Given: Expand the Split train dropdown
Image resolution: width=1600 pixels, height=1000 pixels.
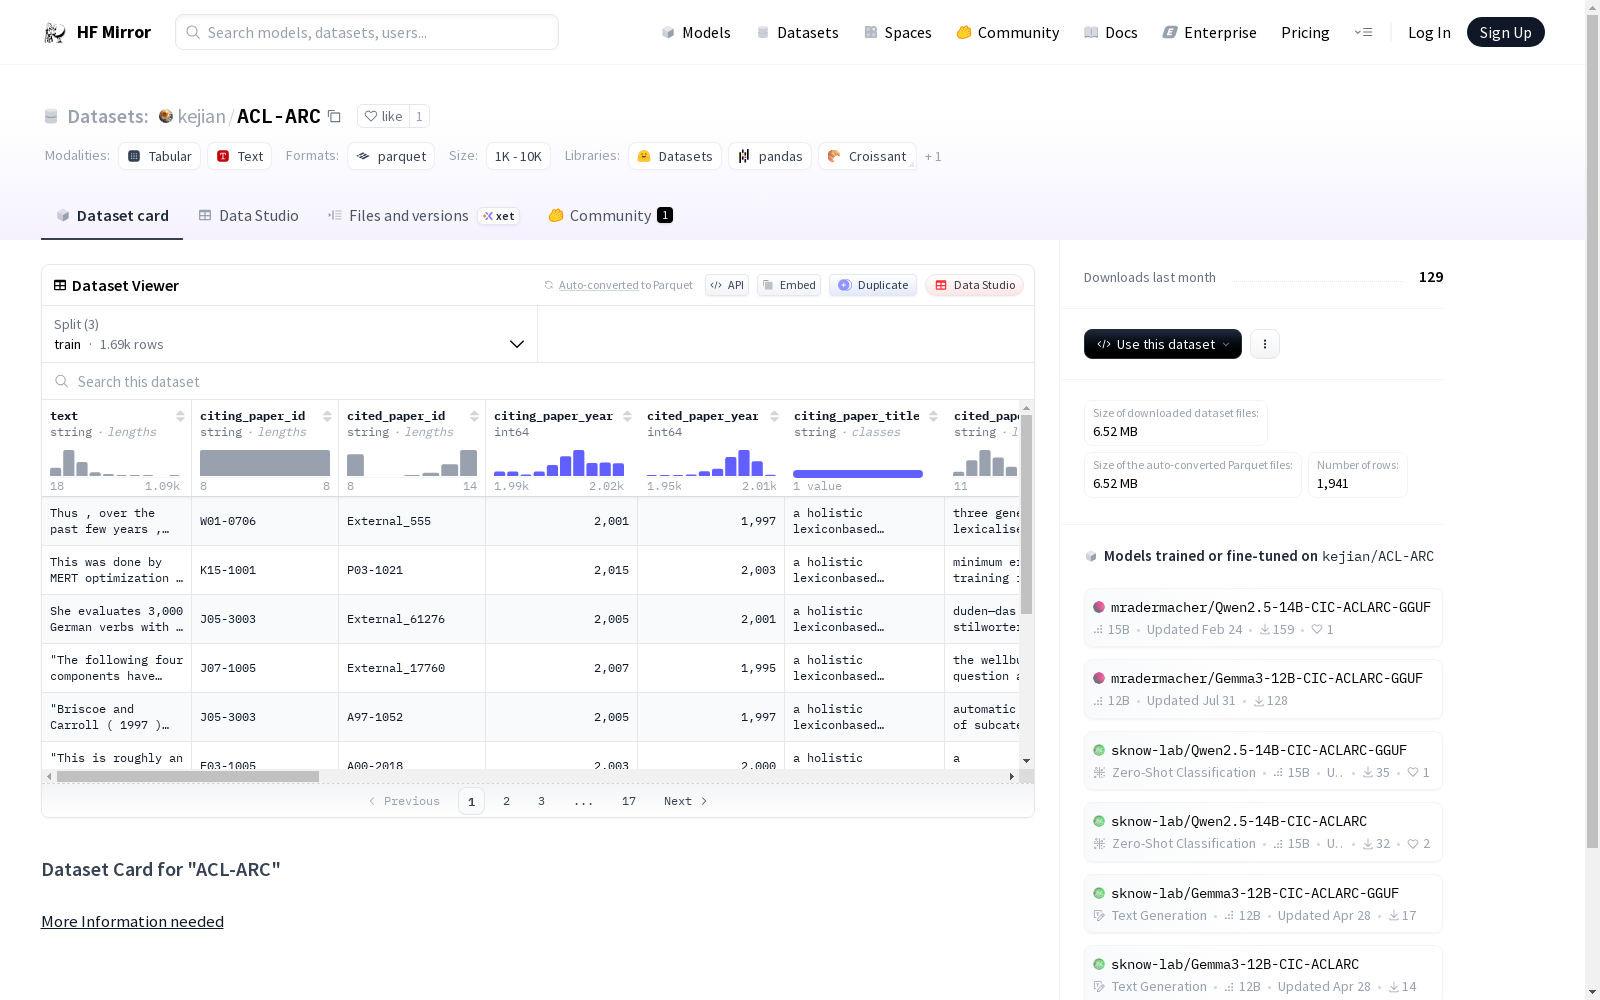Looking at the screenshot, I should click(x=290, y=334).
